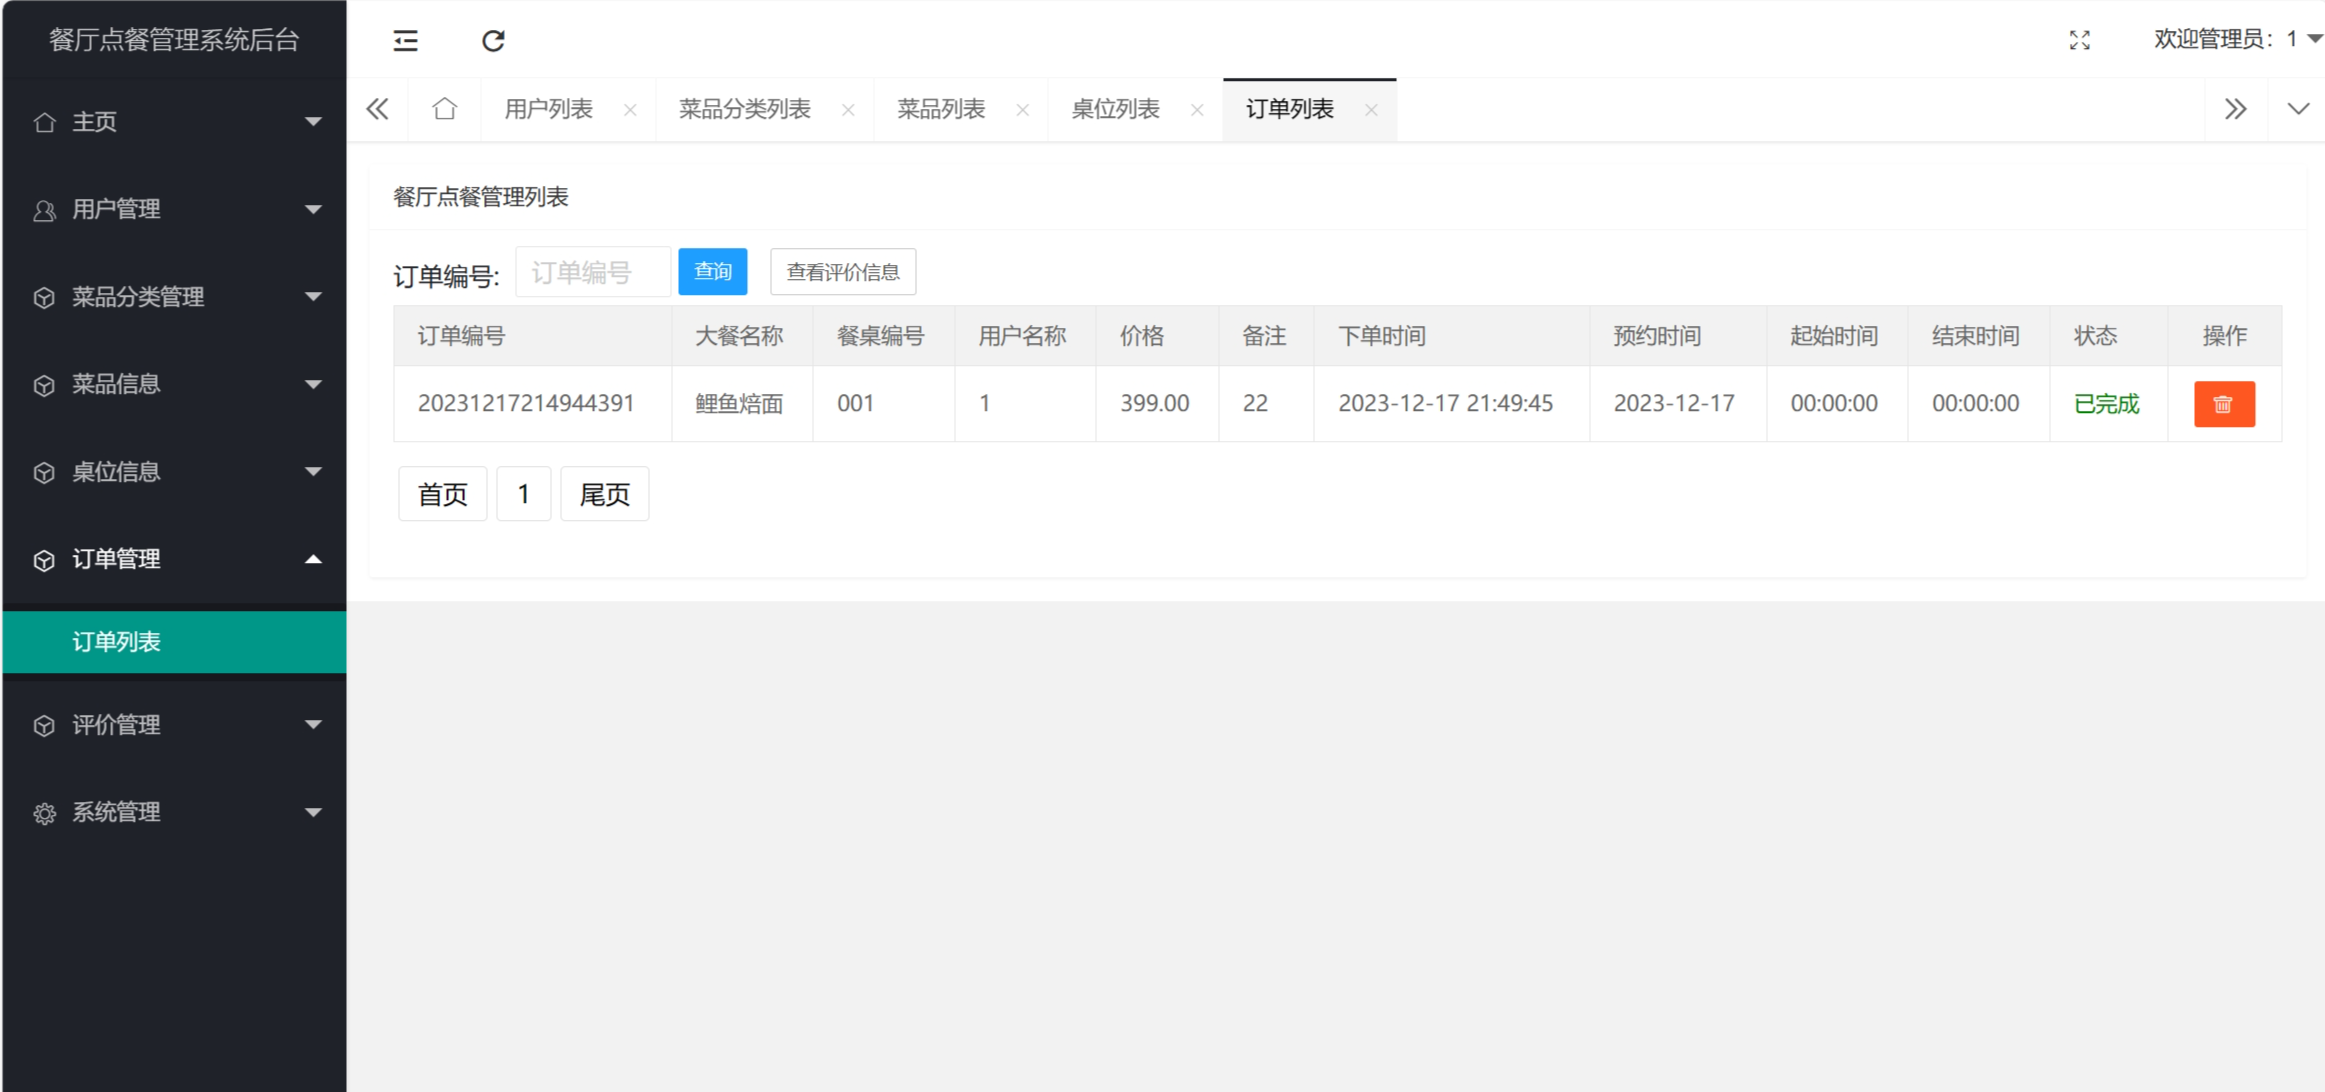This screenshot has height=1092, width=2325.
Task: Collapse the 订单管理 submenu
Action: 314,559
